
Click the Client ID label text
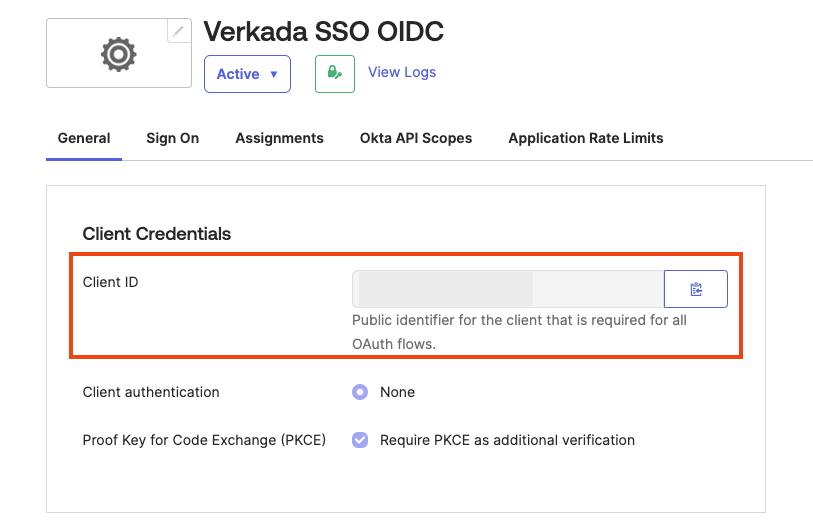pyautogui.click(x=111, y=282)
